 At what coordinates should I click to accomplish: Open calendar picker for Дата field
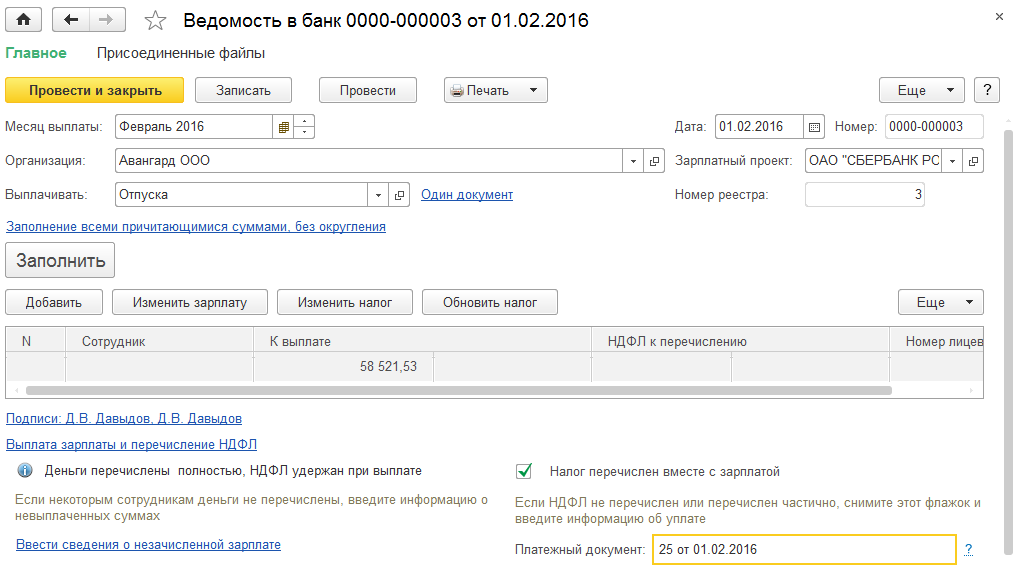814,127
